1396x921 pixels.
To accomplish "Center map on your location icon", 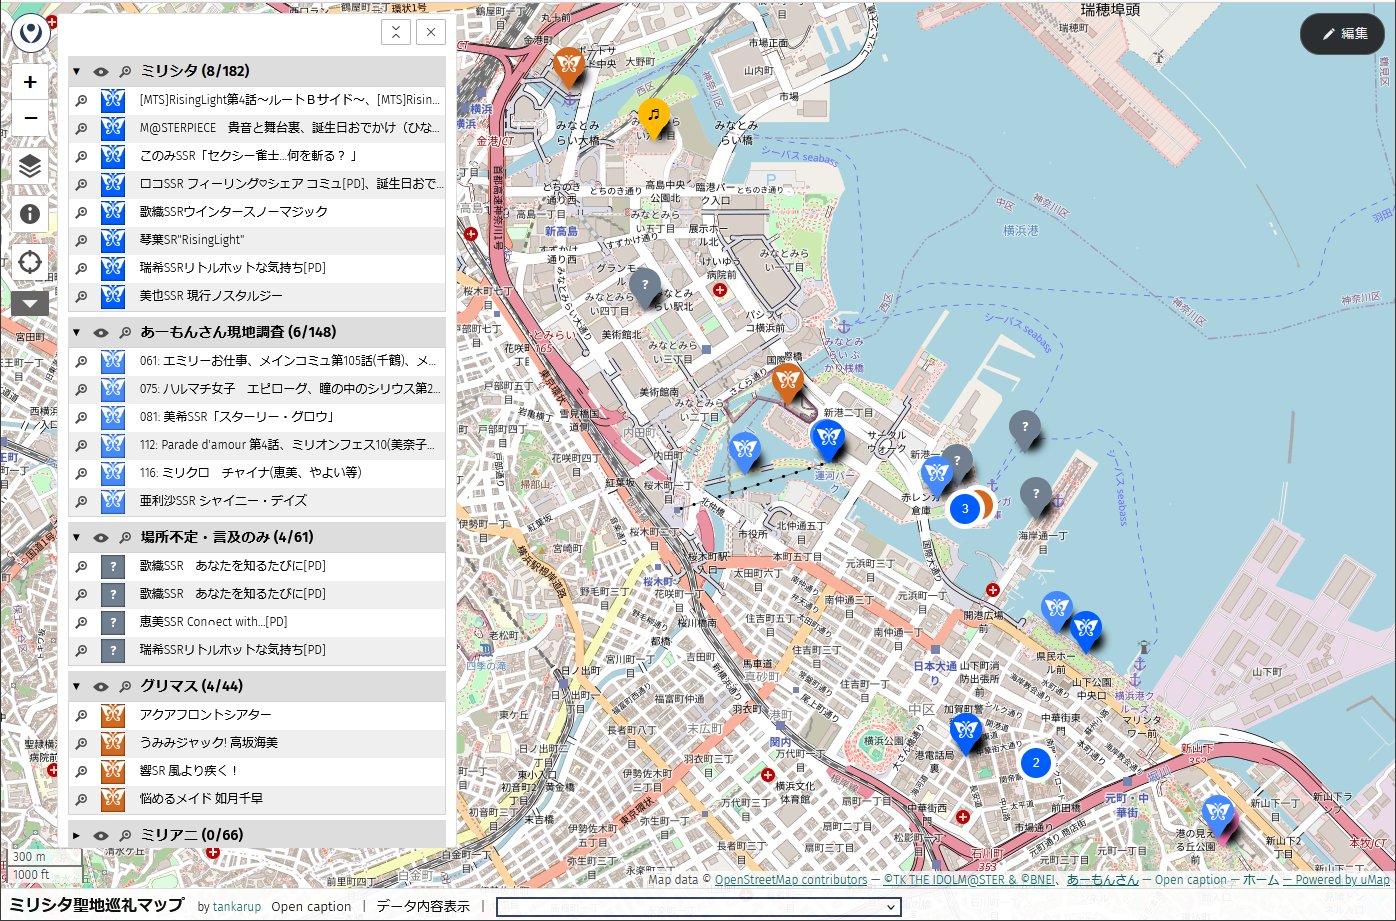I will [30, 263].
